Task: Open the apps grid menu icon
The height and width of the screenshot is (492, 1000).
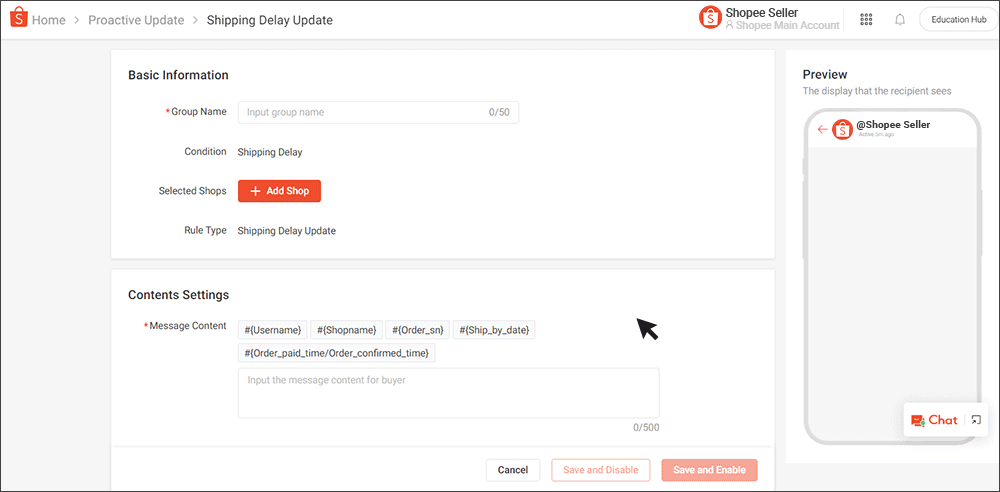Action: tap(866, 19)
